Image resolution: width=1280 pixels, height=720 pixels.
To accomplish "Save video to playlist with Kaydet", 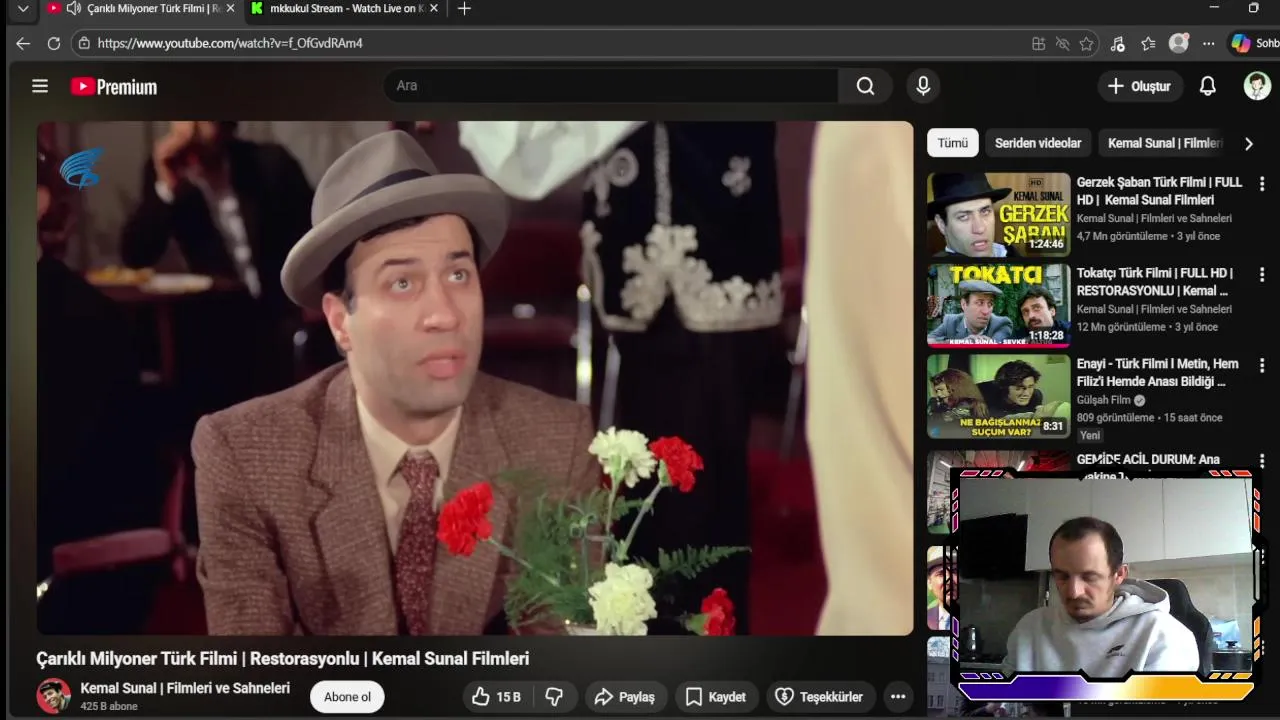I will pos(716,697).
